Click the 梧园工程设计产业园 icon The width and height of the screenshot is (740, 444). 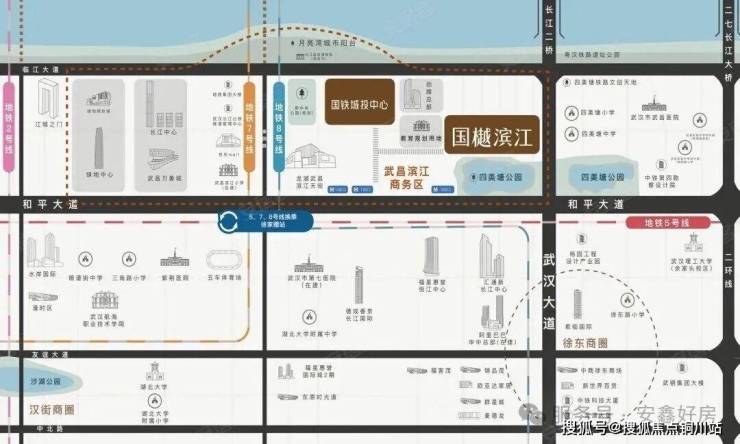582,239
